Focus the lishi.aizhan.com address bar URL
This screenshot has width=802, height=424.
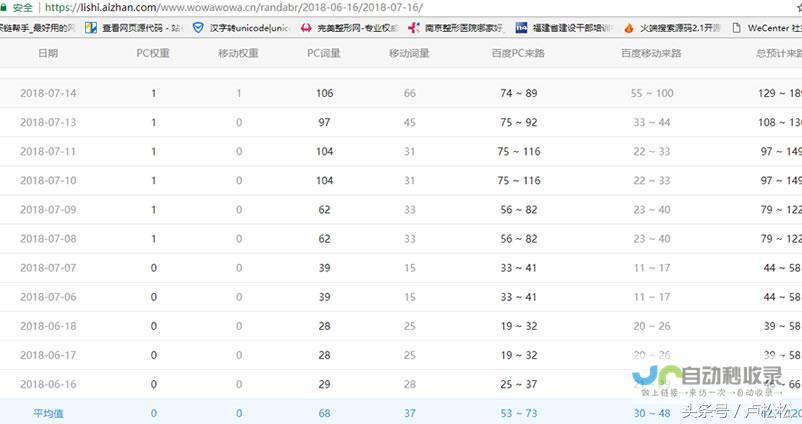[234, 8]
